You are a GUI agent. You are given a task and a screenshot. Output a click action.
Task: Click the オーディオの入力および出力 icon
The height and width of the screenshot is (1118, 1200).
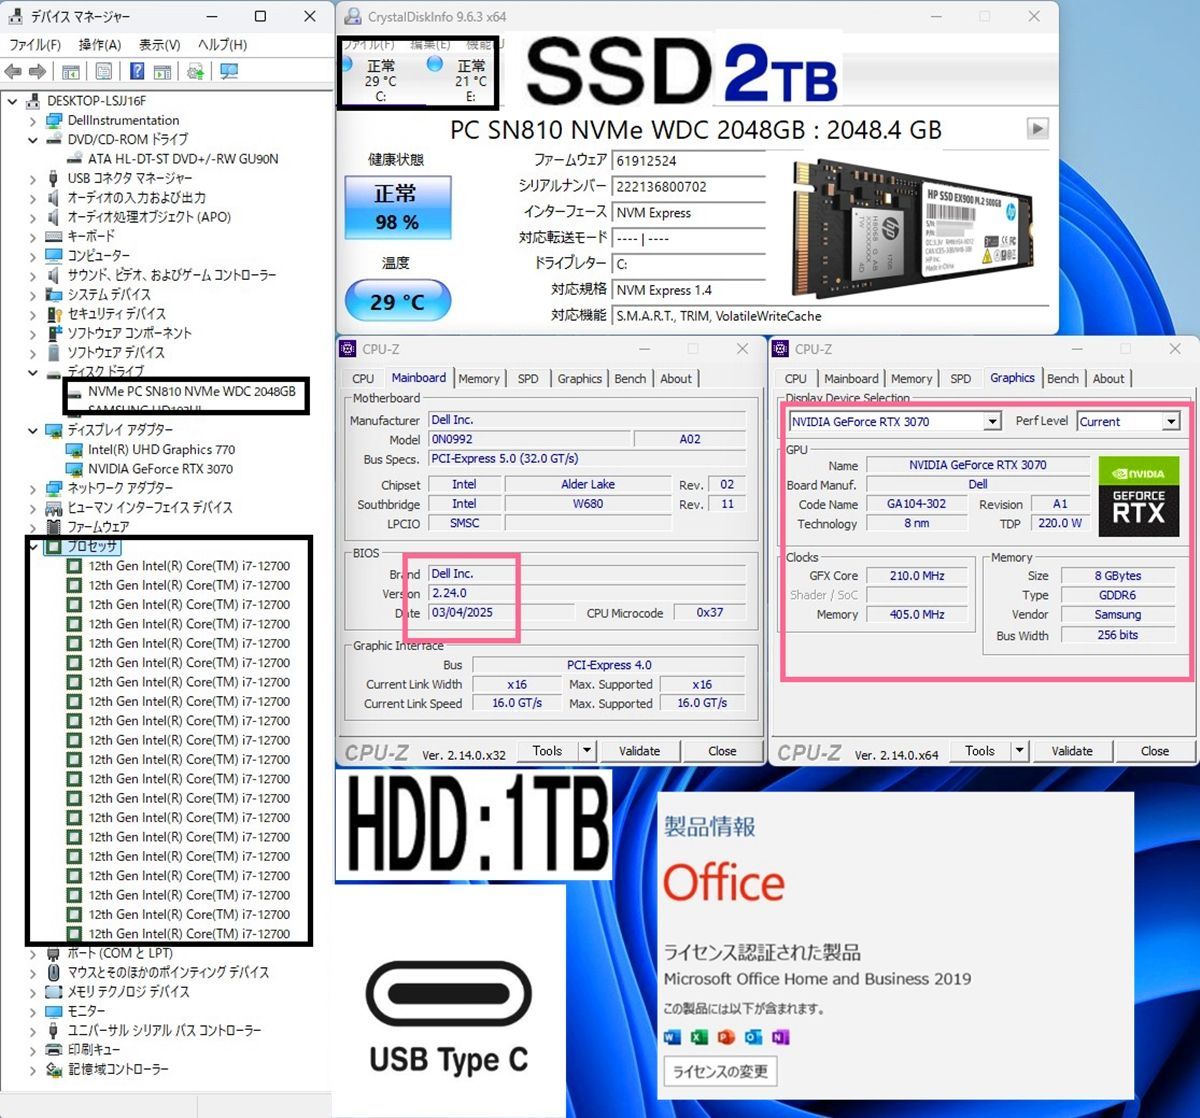(x=54, y=198)
